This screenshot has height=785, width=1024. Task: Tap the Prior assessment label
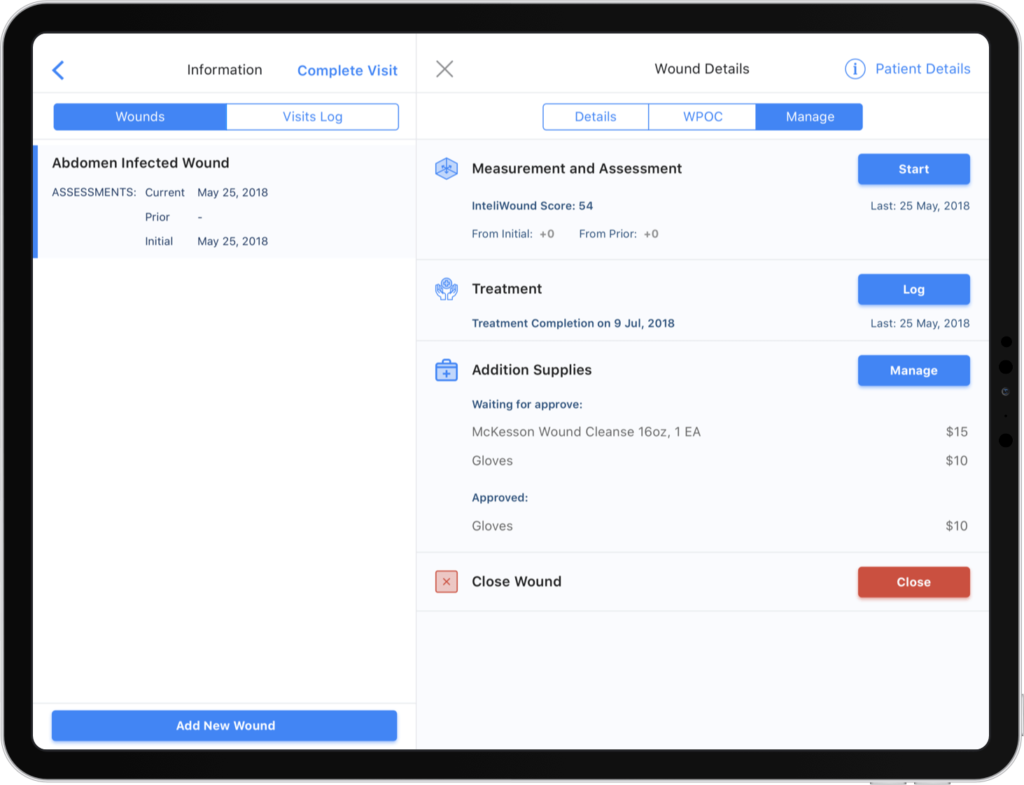157,217
